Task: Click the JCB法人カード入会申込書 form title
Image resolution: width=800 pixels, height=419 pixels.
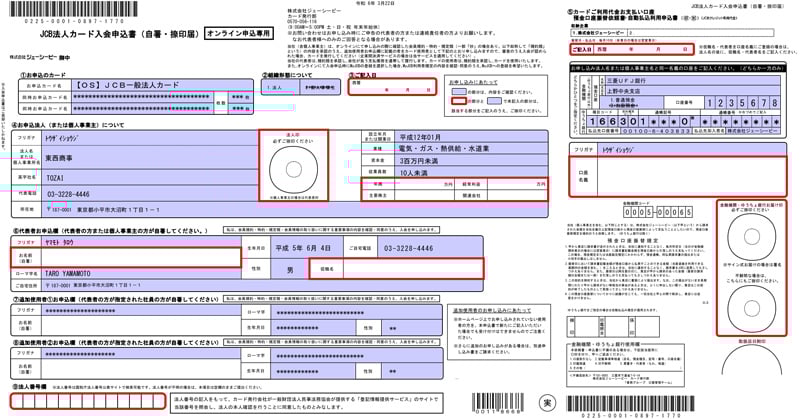Action: pyautogui.click(x=119, y=34)
